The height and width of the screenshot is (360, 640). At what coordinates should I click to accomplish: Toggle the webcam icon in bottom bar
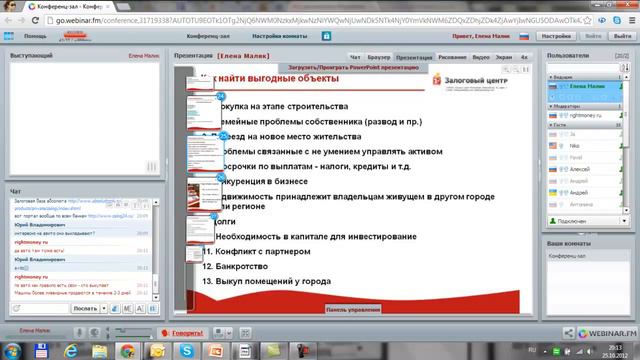click(94, 333)
